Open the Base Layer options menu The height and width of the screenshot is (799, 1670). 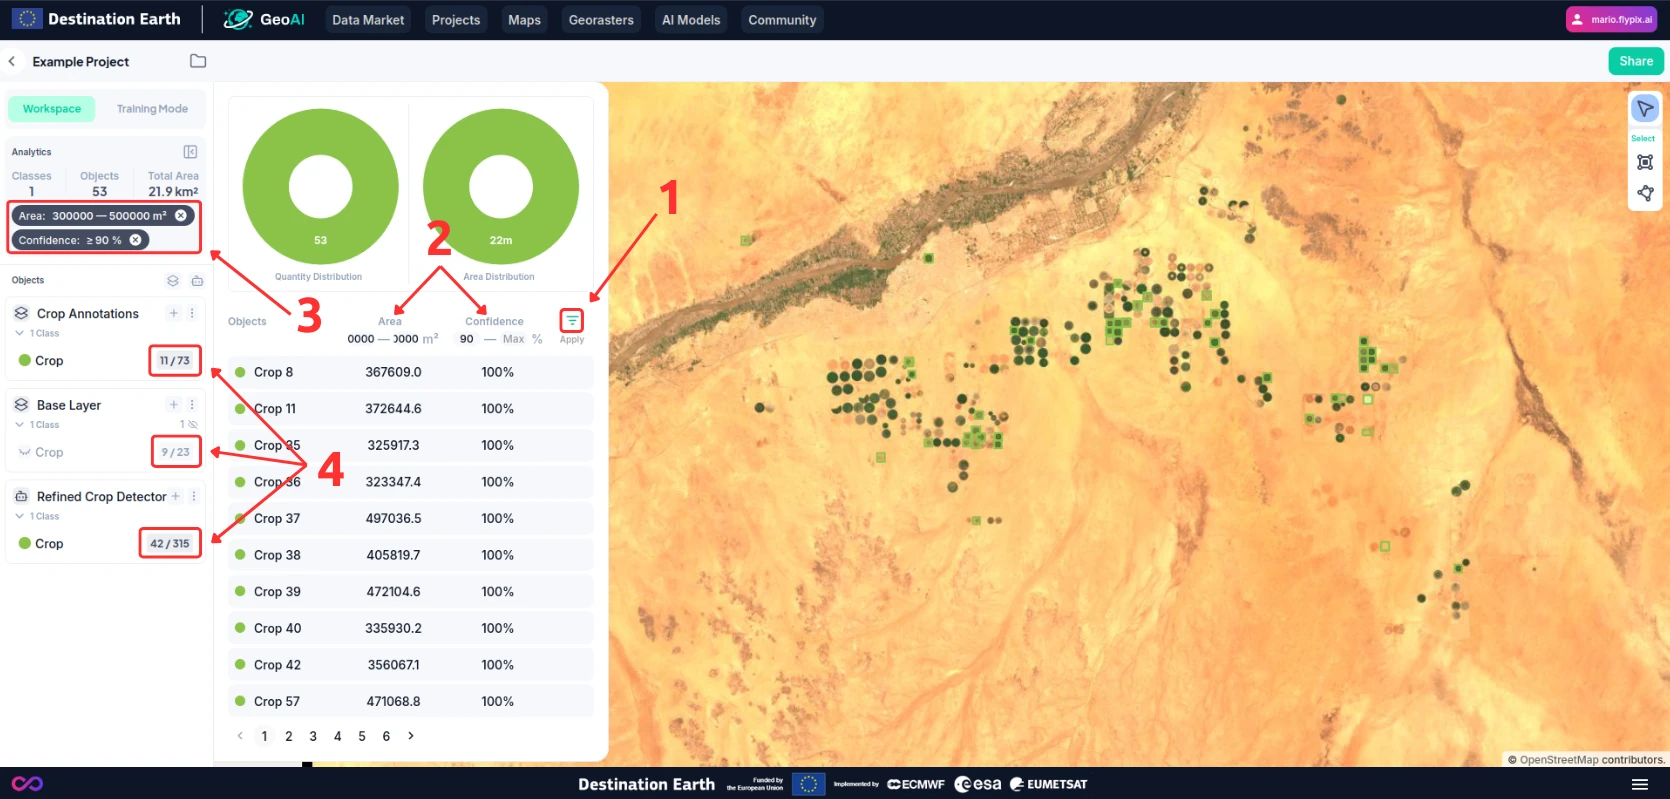pos(192,405)
